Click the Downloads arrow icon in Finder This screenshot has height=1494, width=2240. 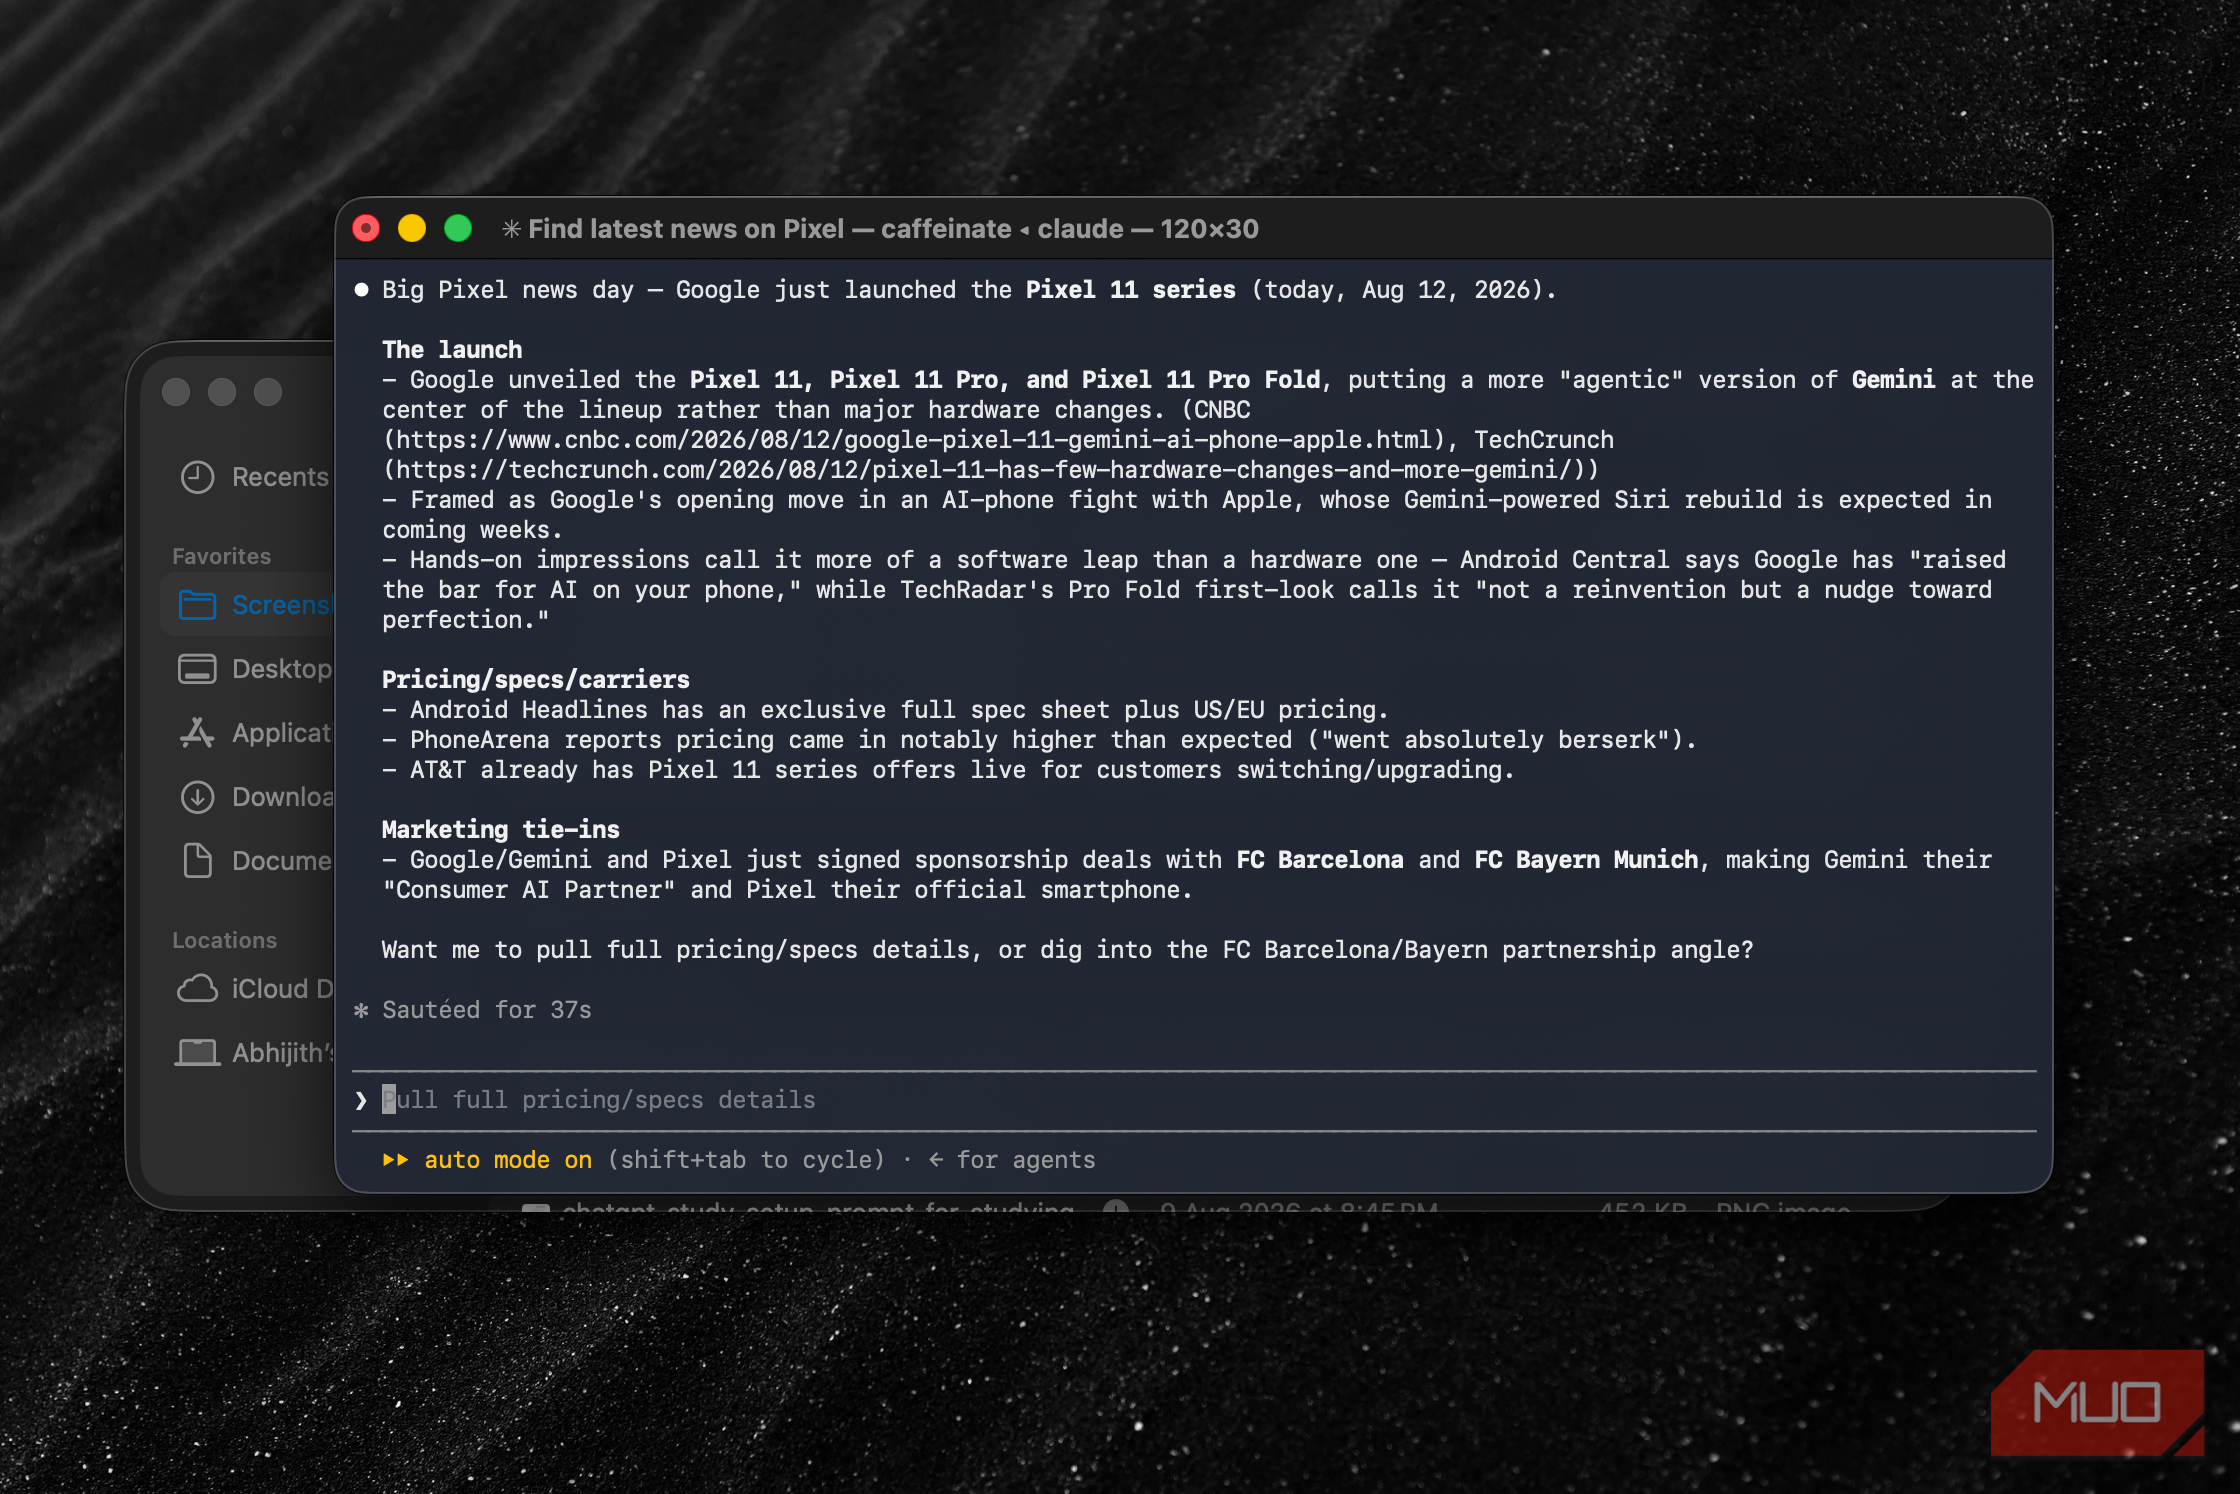[x=197, y=796]
